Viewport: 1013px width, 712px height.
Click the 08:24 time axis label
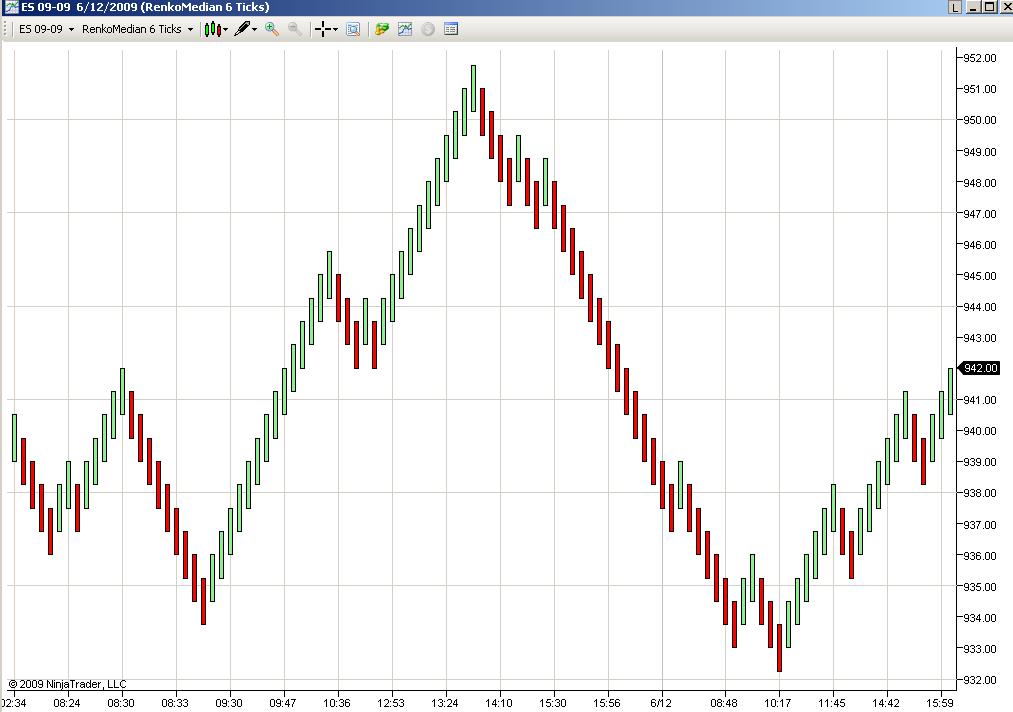[x=67, y=703]
